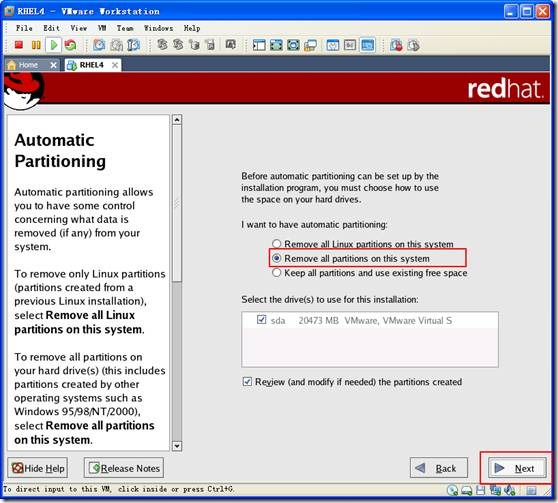Image resolution: width=558 pixels, height=503 pixels.
Task: Click the Back button
Action: tap(439, 468)
